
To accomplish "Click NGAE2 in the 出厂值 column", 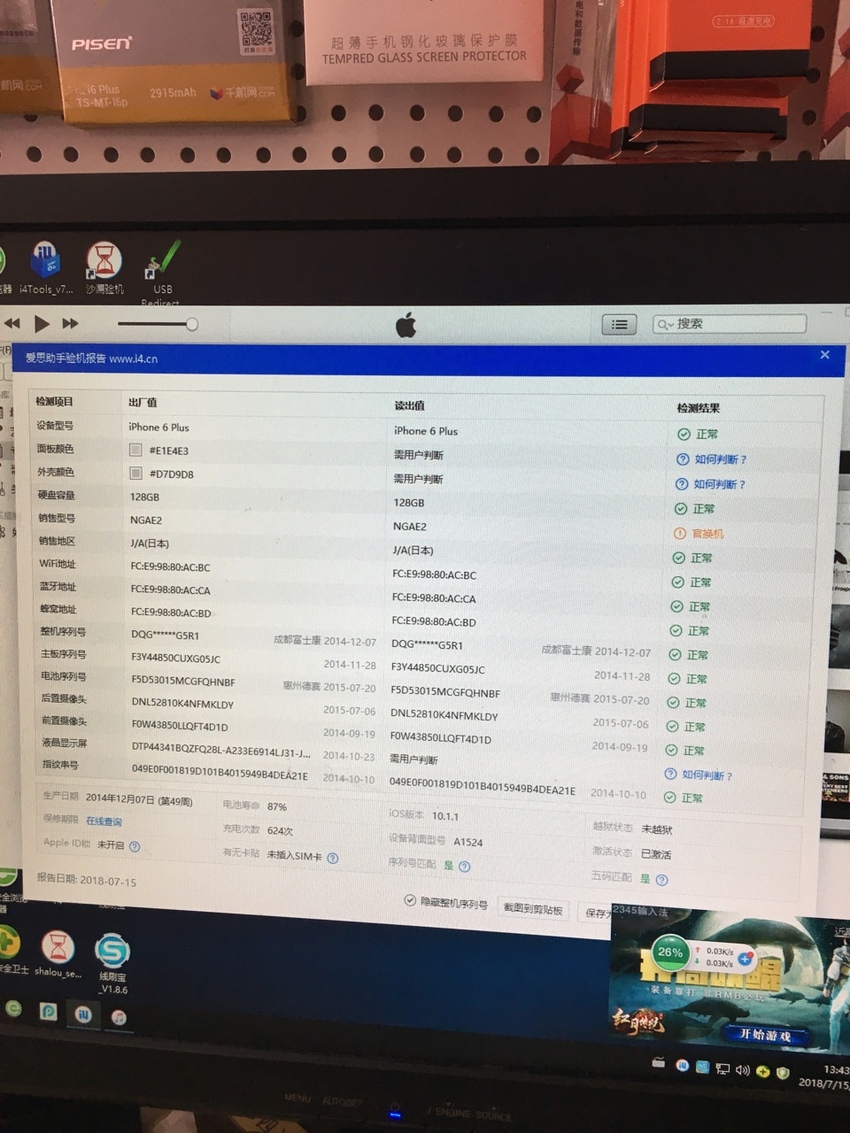I will (x=146, y=520).
